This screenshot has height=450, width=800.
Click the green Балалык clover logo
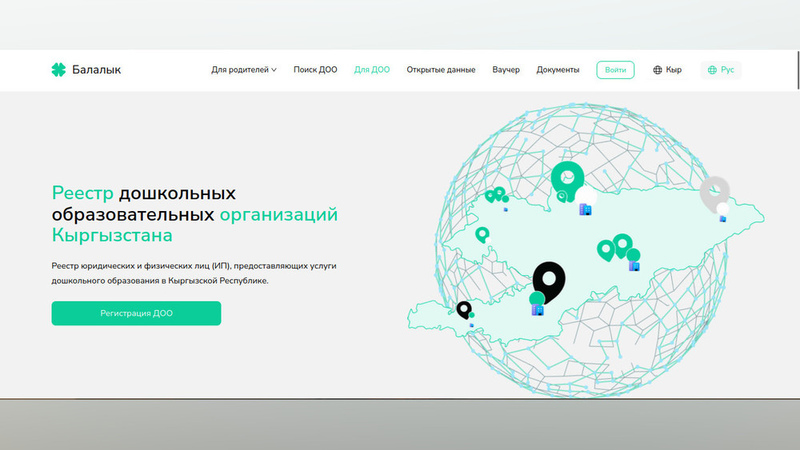(x=58, y=70)
